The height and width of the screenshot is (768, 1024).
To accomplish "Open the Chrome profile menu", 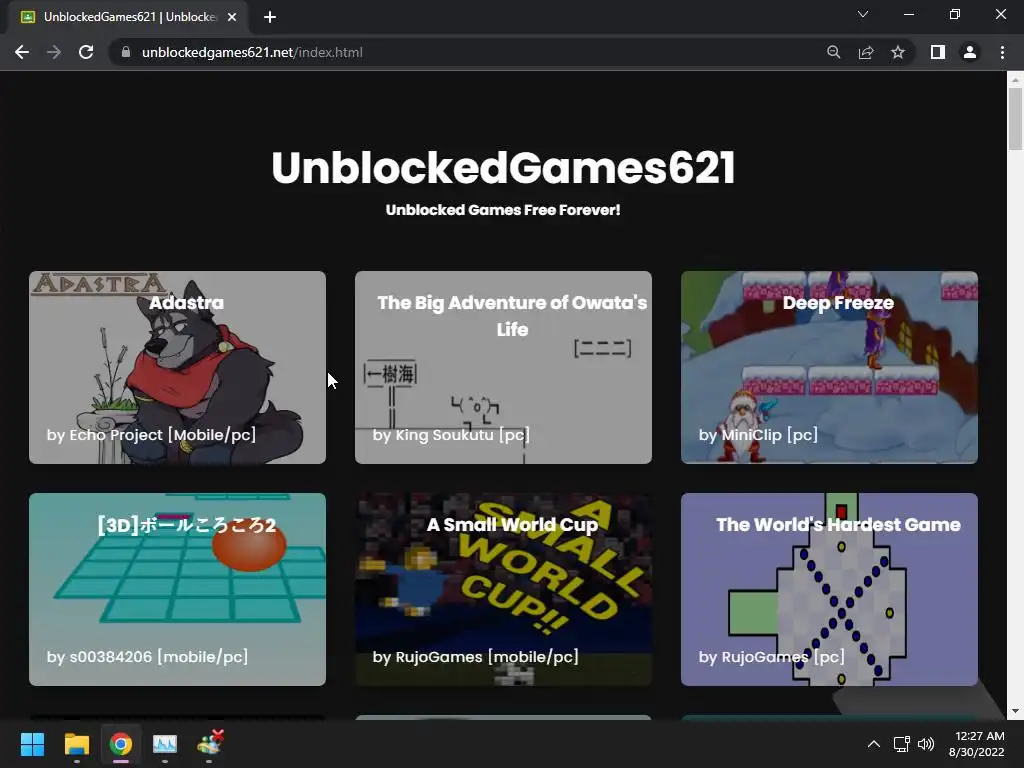I will 970,52.
